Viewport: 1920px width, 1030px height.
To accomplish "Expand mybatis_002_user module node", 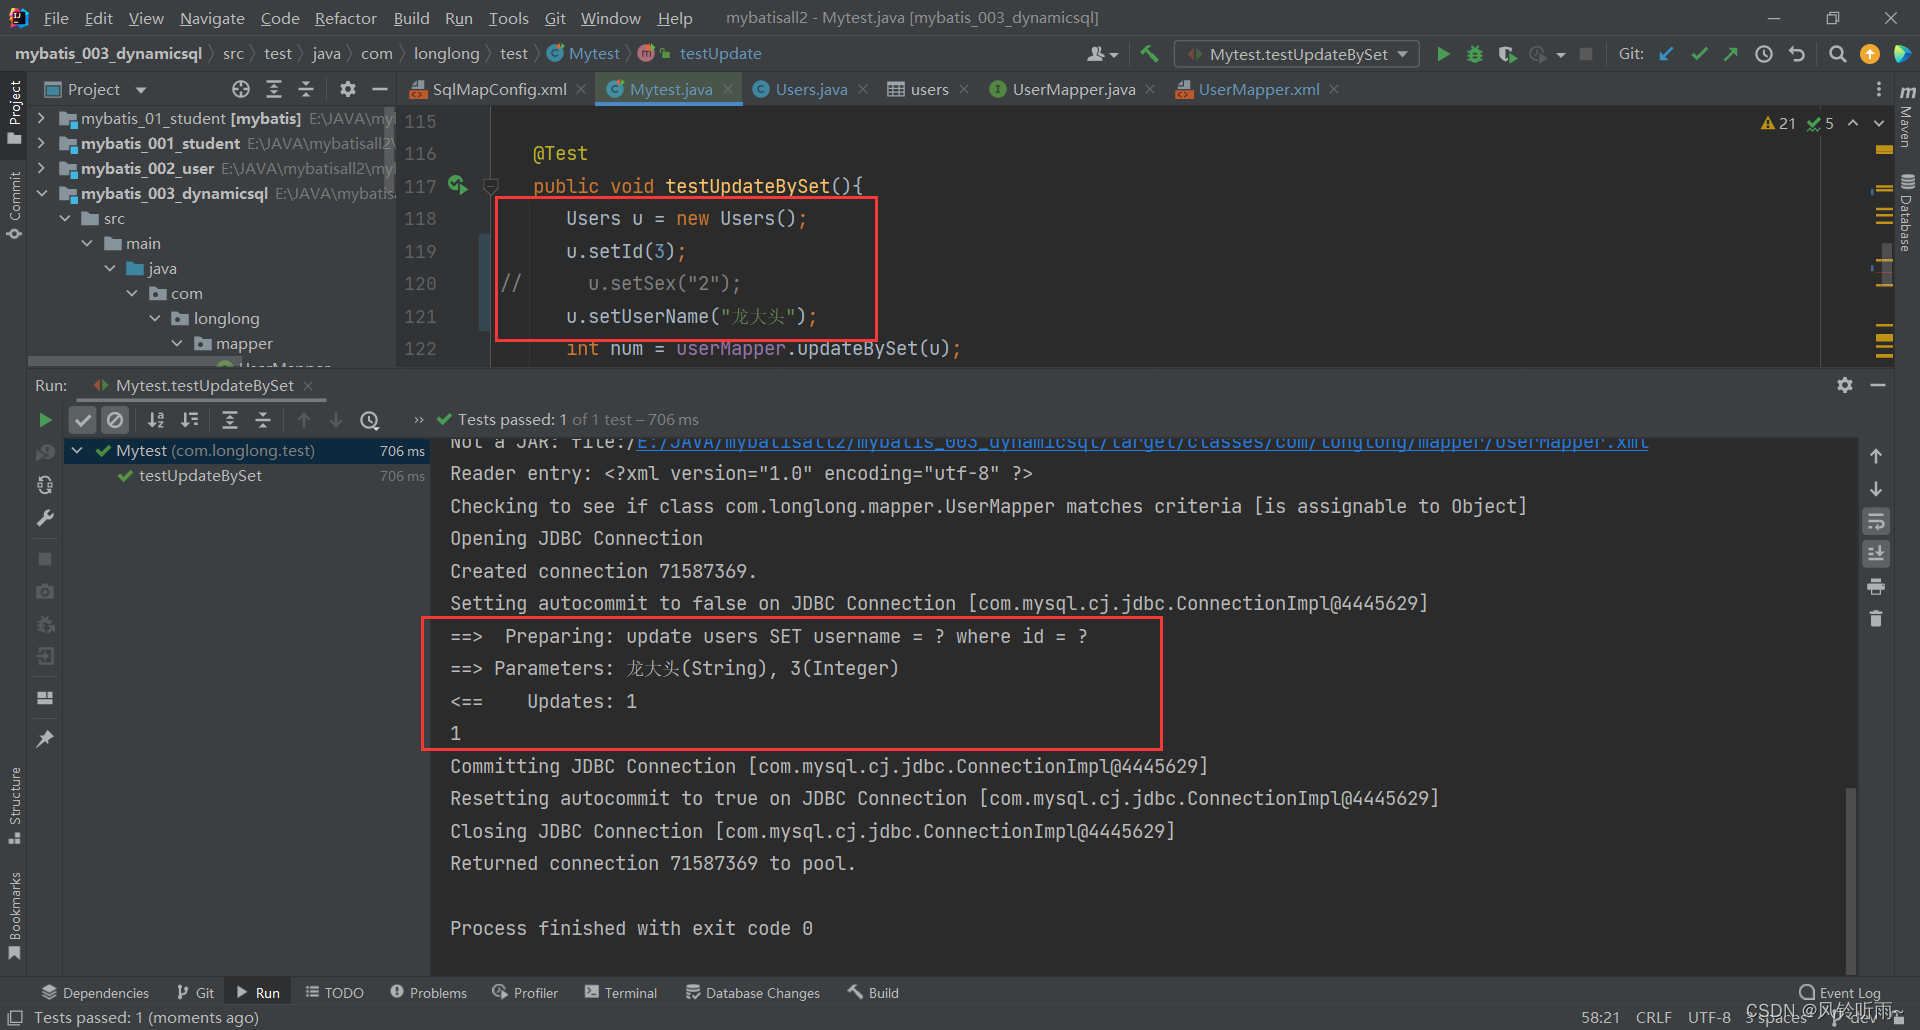I will point(41,168).
